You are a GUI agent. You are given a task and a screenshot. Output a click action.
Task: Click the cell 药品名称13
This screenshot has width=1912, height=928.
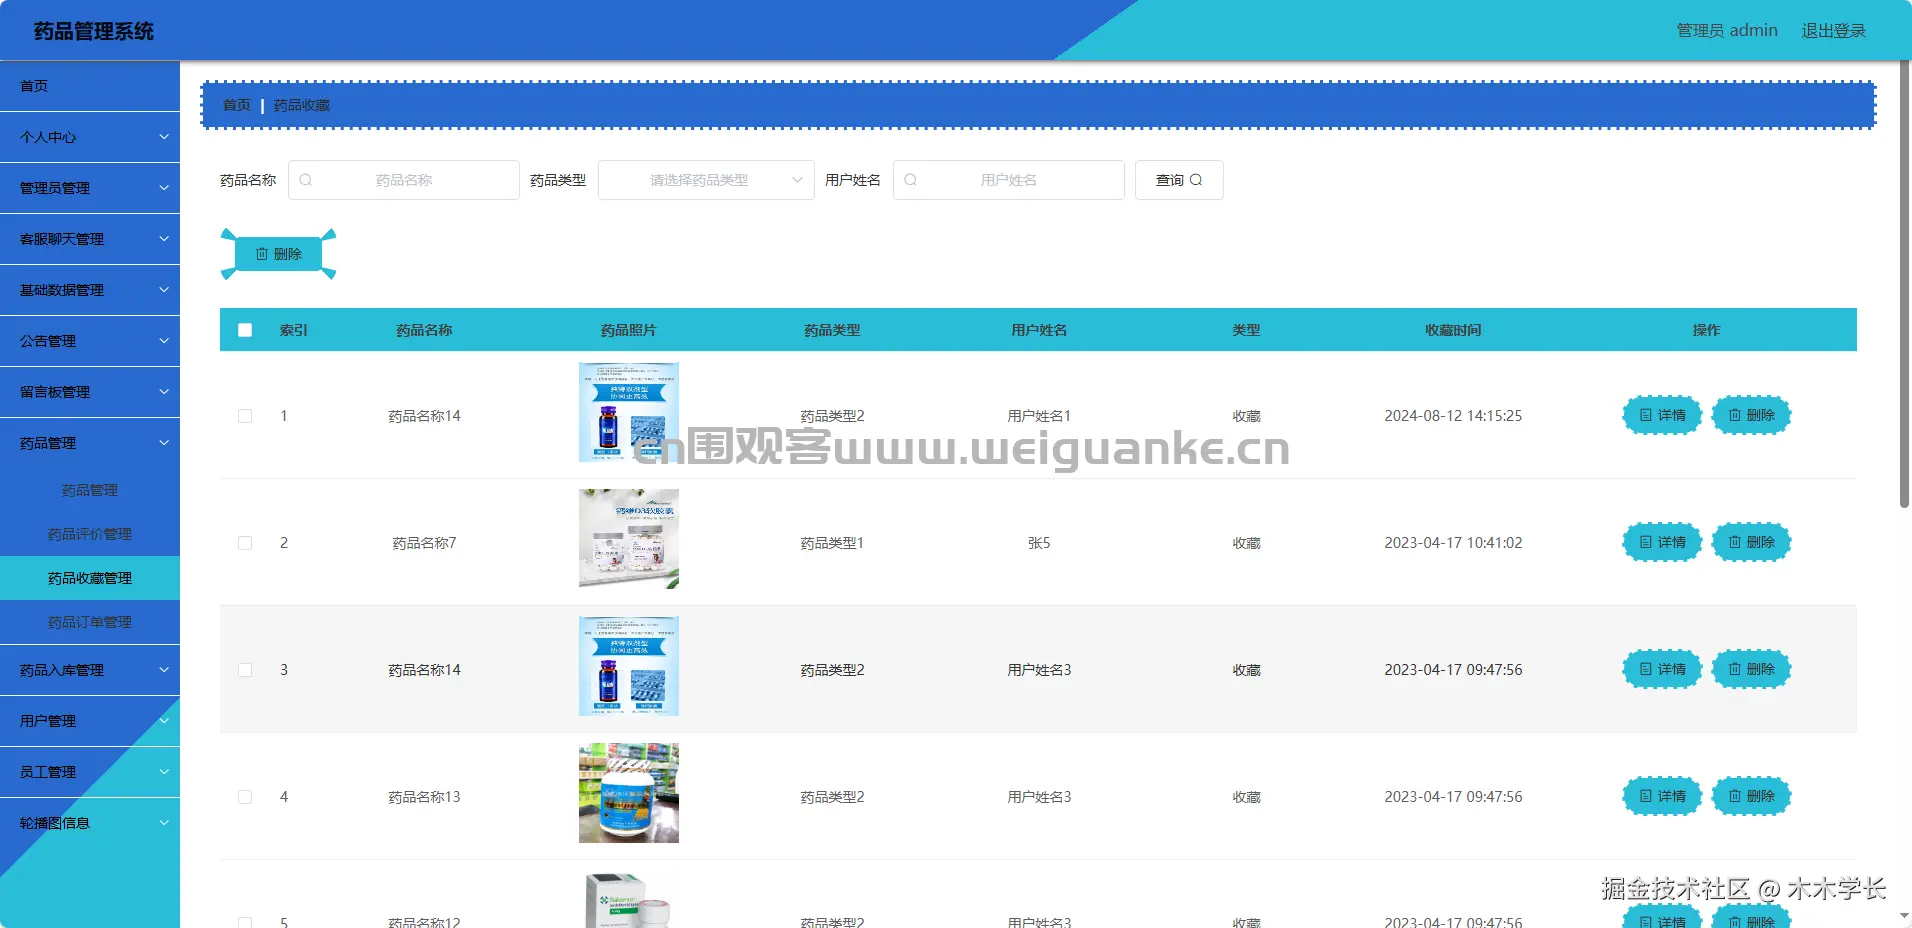click(424, 797)
